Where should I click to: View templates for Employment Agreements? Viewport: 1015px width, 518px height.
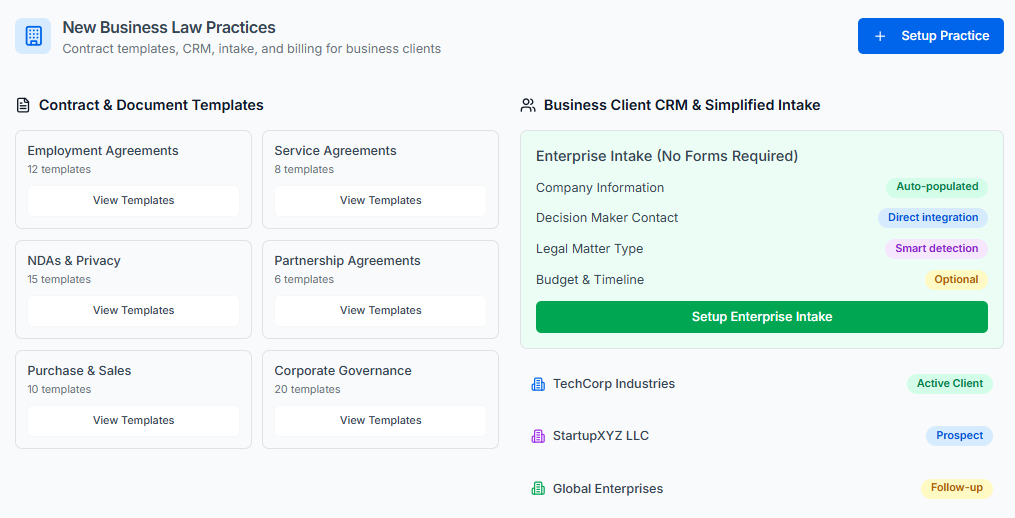(133, 201)
